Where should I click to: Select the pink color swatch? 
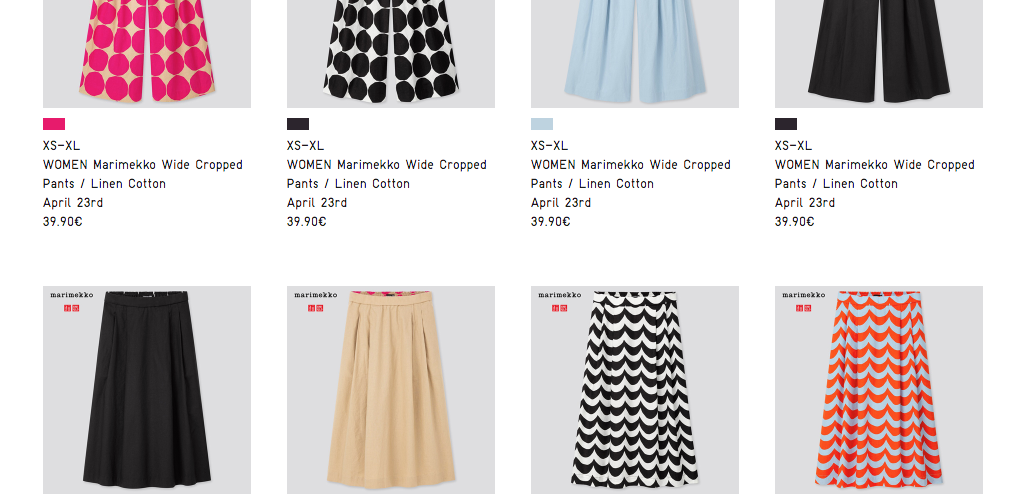(x=54, y=124)
